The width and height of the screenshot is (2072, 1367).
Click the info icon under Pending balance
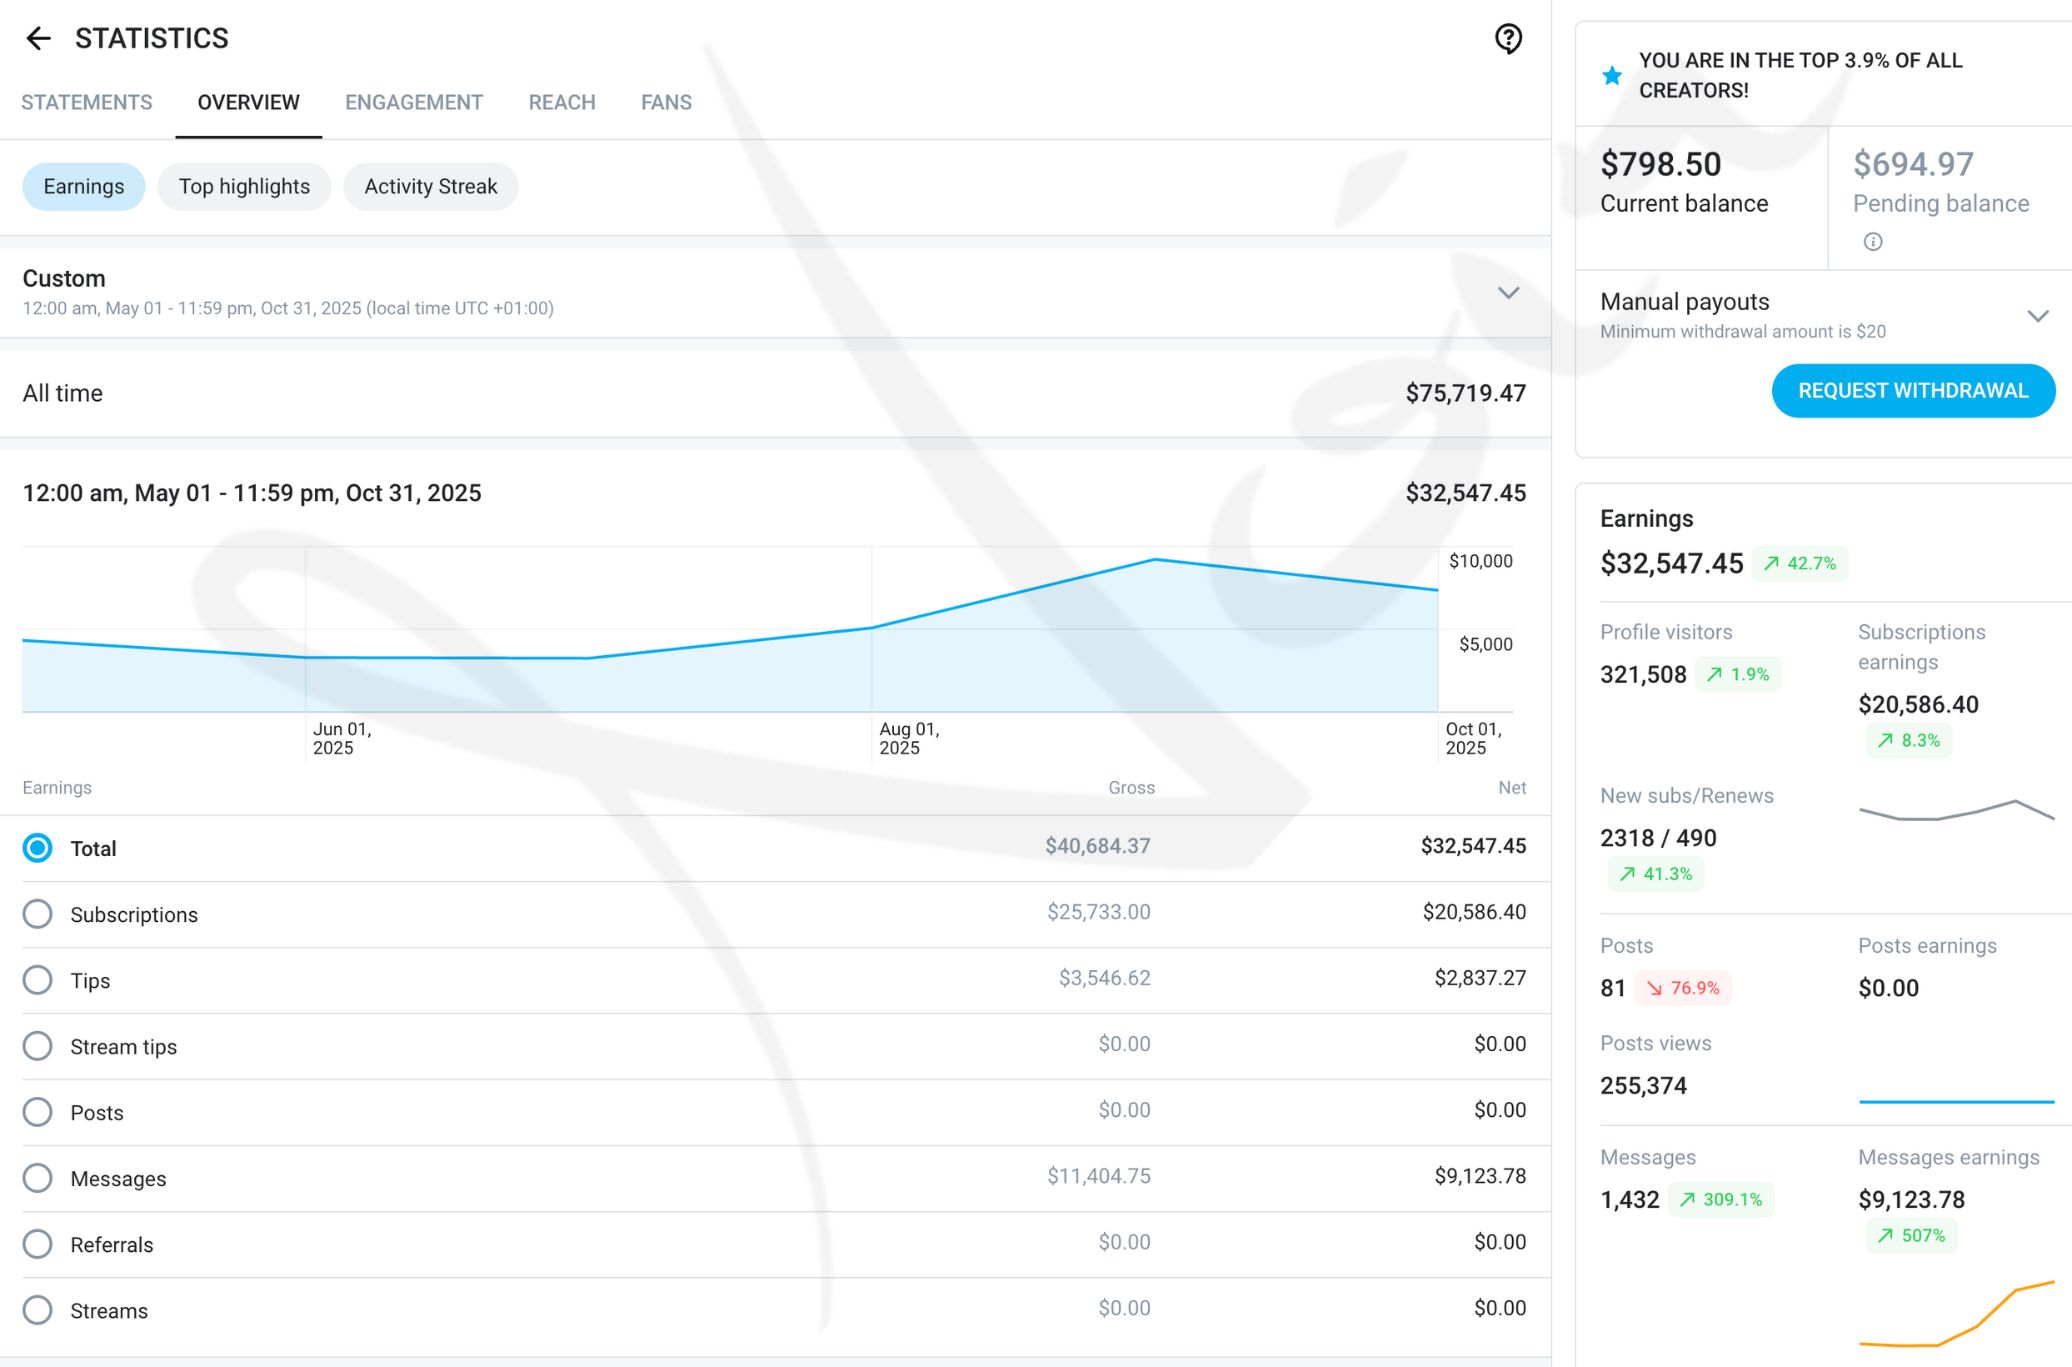tap(1873, 241)
